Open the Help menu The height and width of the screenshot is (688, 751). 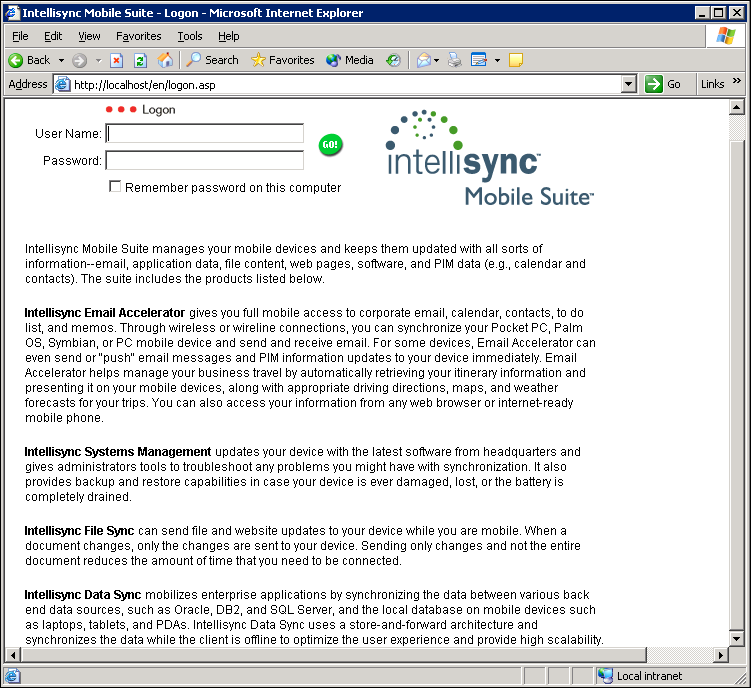point(229,36)
